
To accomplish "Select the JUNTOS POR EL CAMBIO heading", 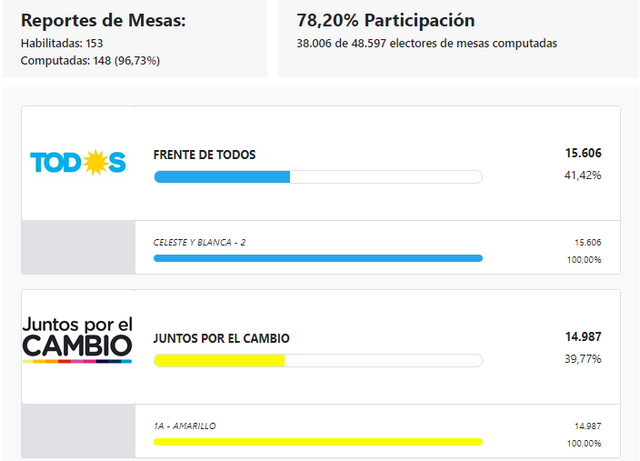I will pyautogui.click(x=221, y=339).
